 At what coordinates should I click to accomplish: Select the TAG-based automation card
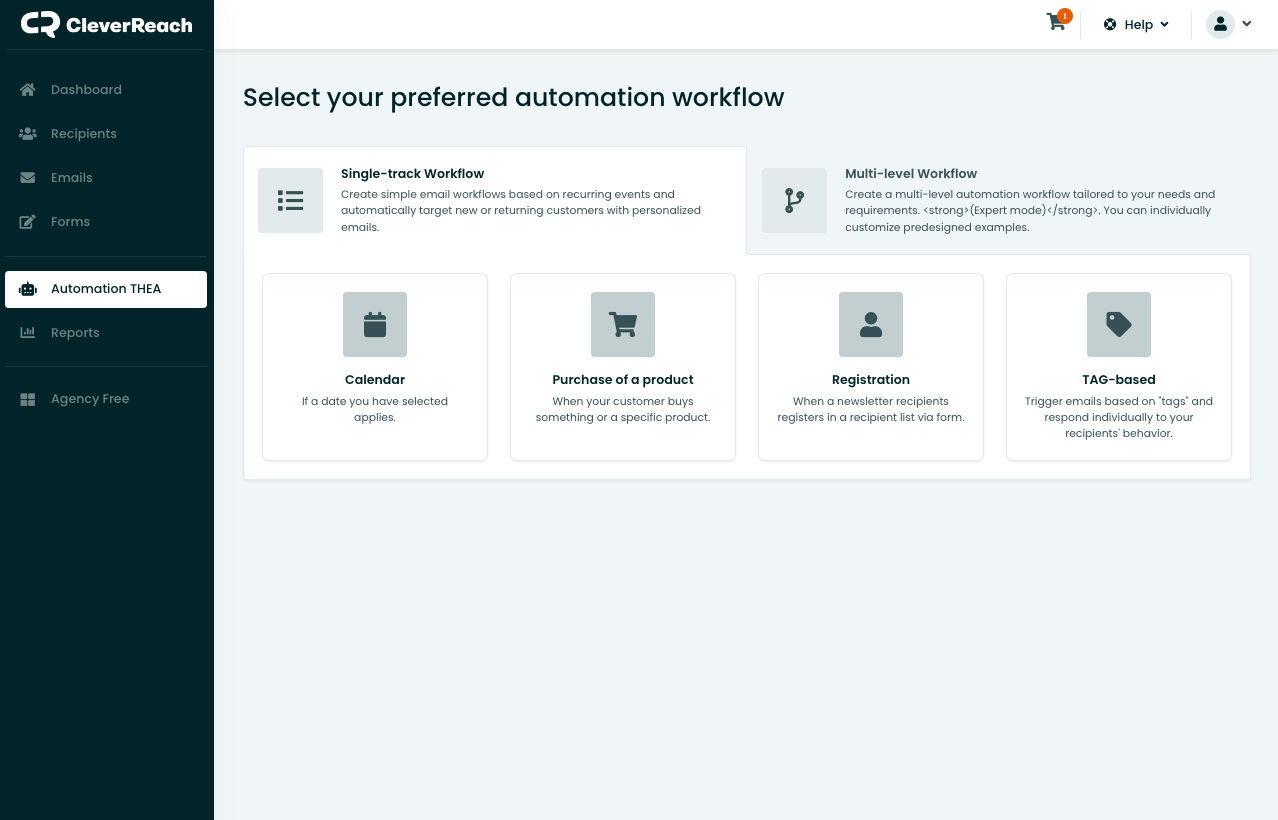point(1118,366)
